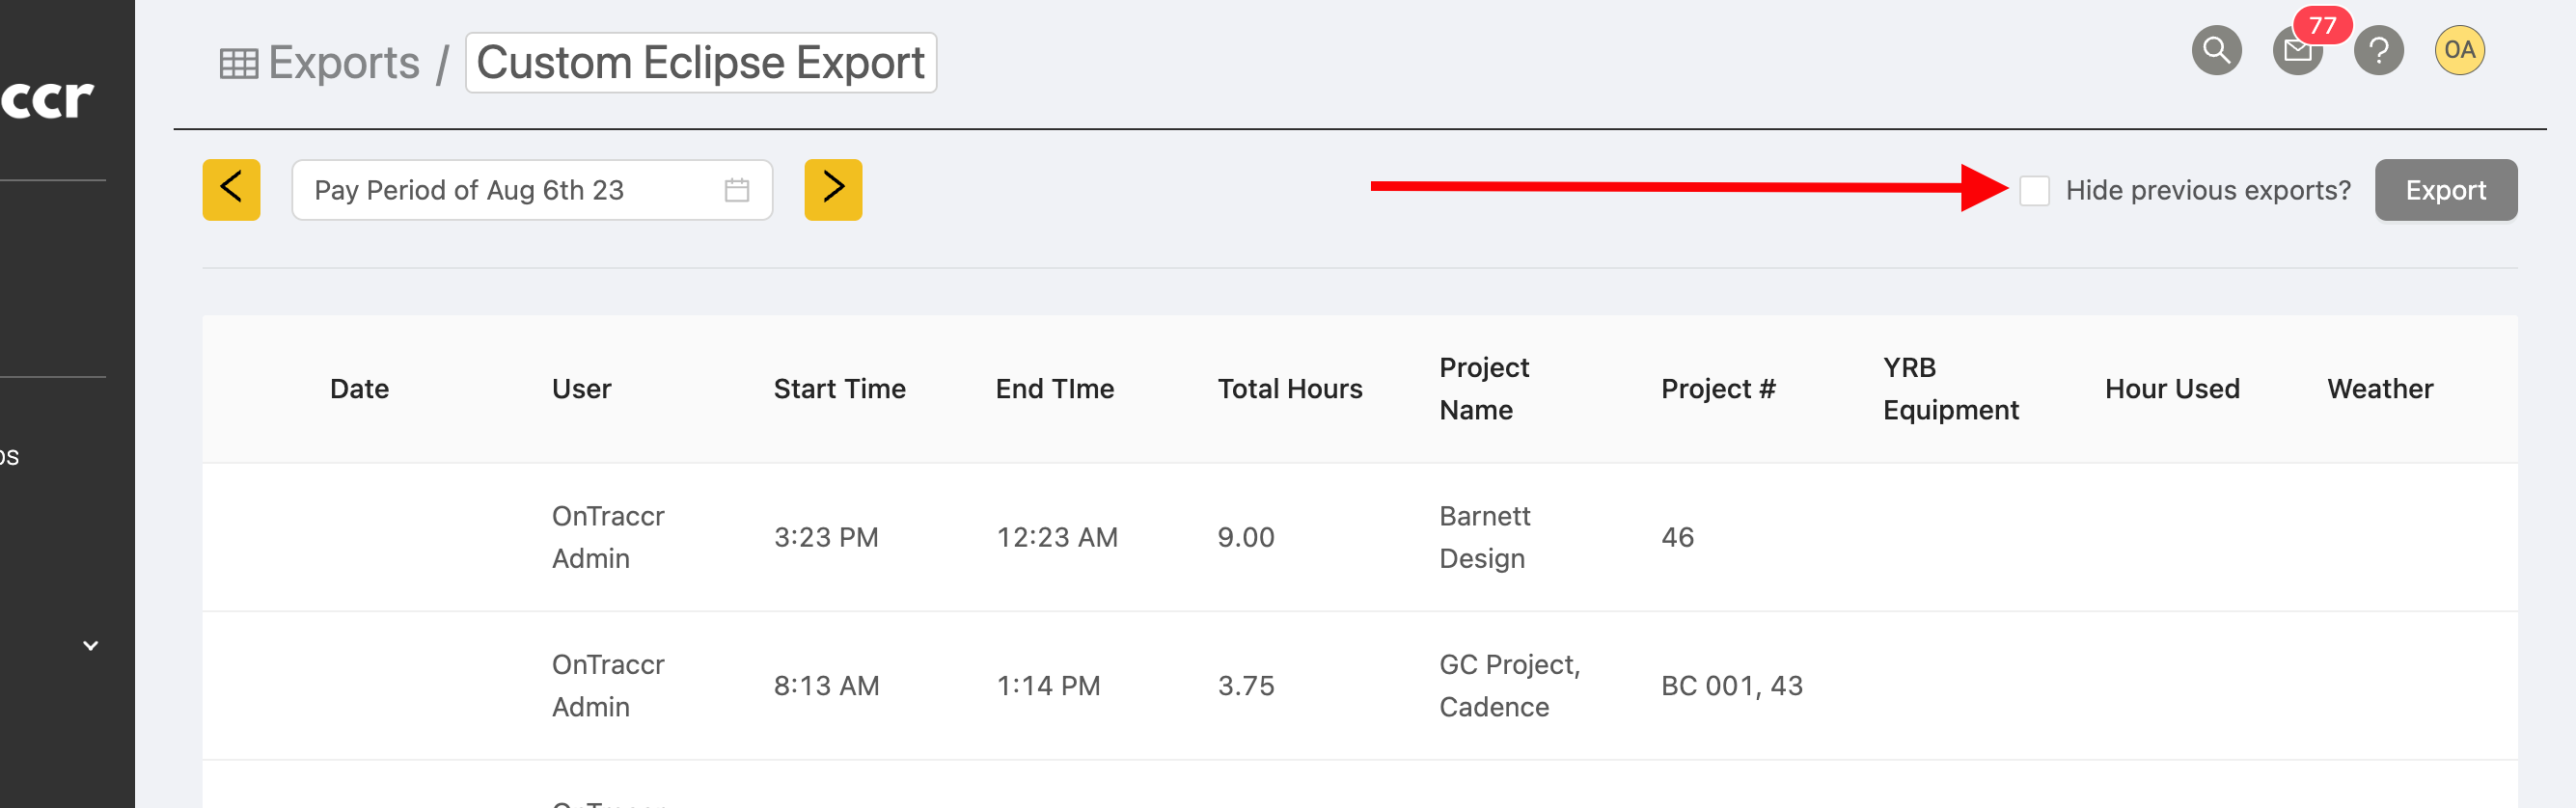Select the Barnett Design project cell
This screenshot has height=808, width=2576.
tap(1484, 537)
